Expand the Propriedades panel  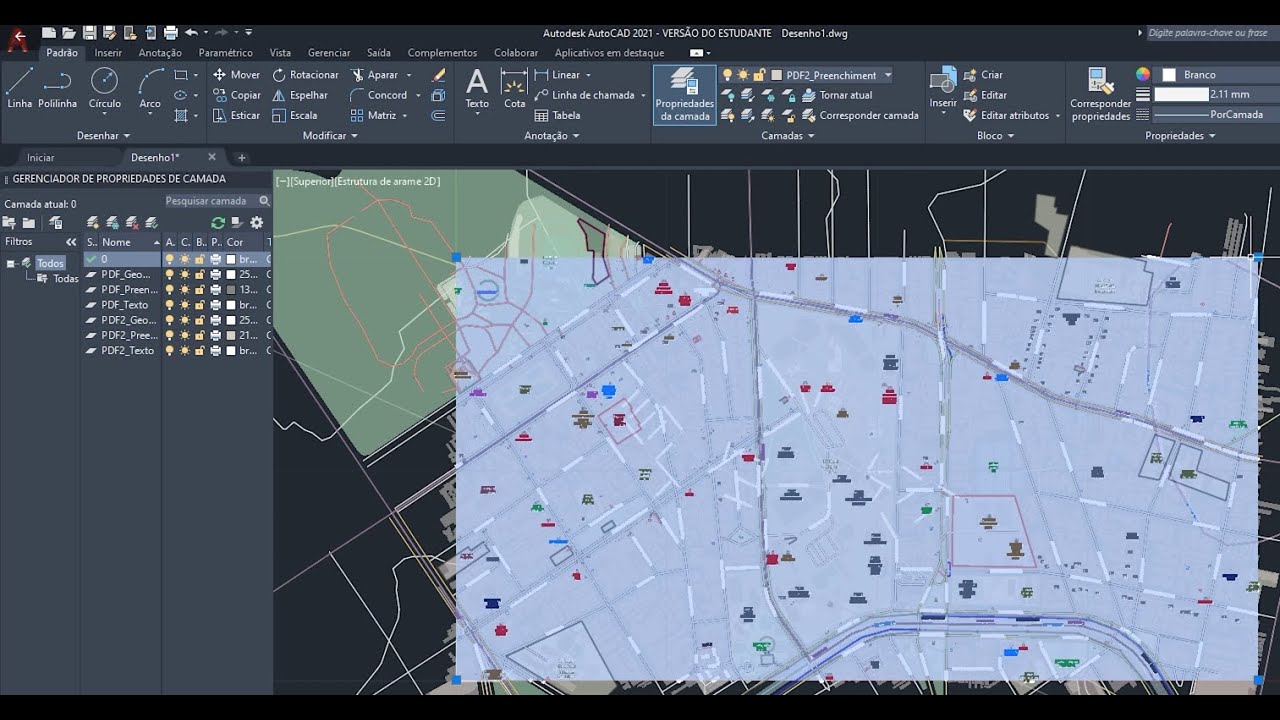(1181, 136)
